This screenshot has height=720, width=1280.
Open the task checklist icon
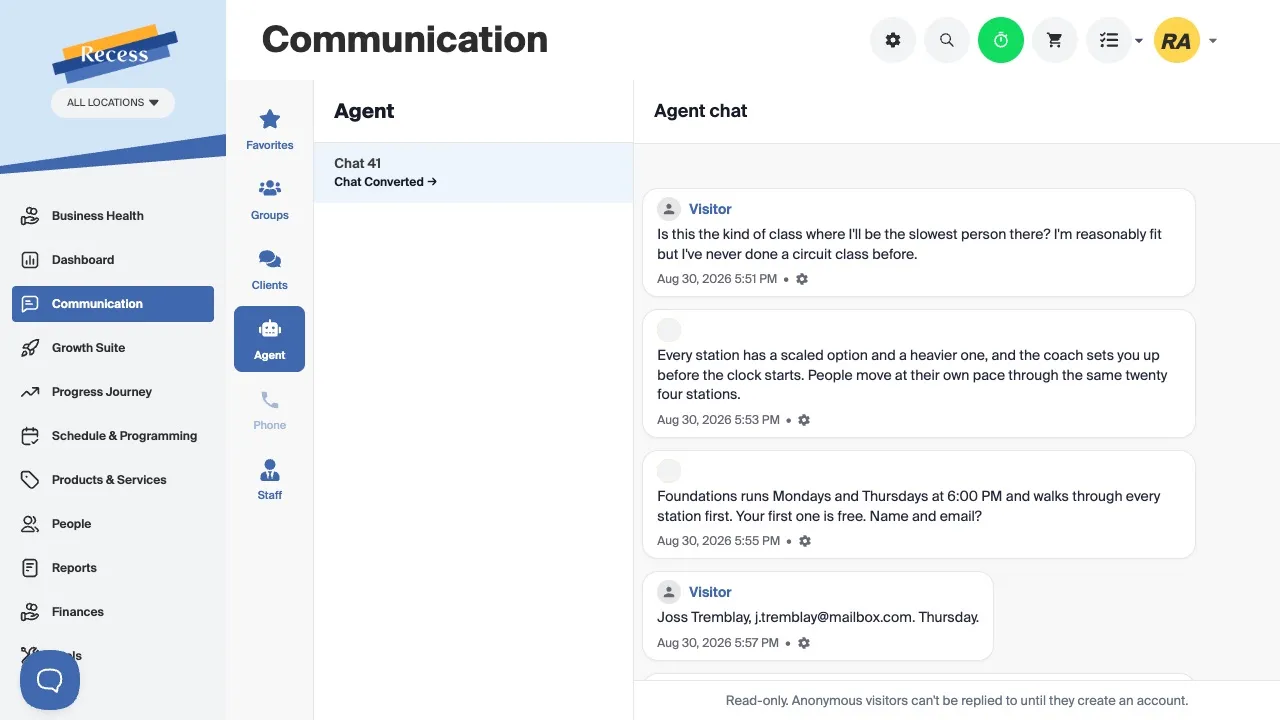(x=1108, y=41)
